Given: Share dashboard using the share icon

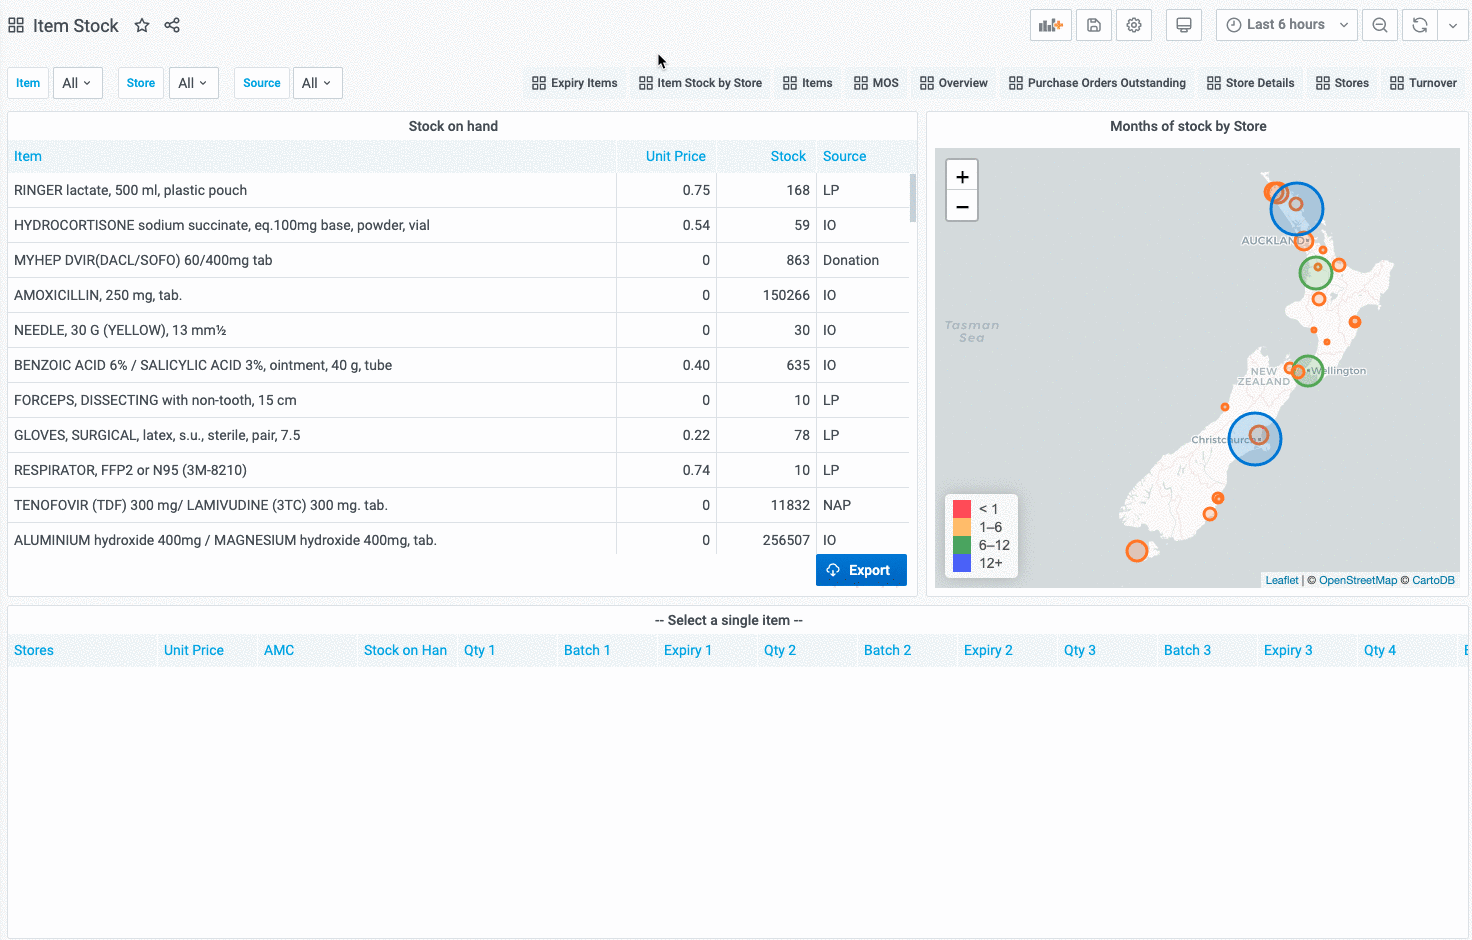Looking at the screenshot, I should click(x=172, y=25).
